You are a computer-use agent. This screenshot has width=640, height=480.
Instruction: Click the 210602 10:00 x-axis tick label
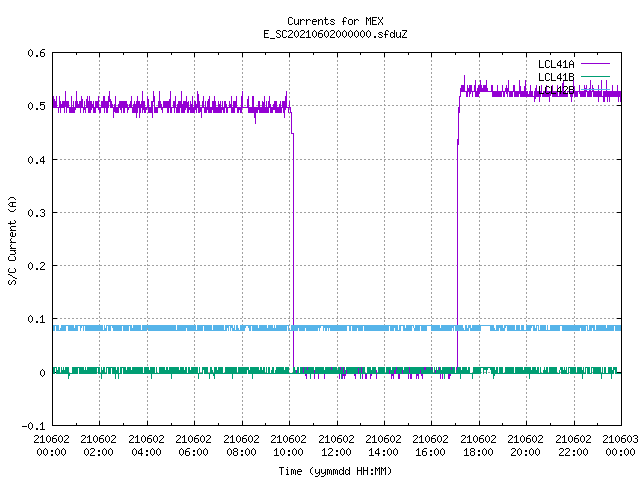pos(288,445)
